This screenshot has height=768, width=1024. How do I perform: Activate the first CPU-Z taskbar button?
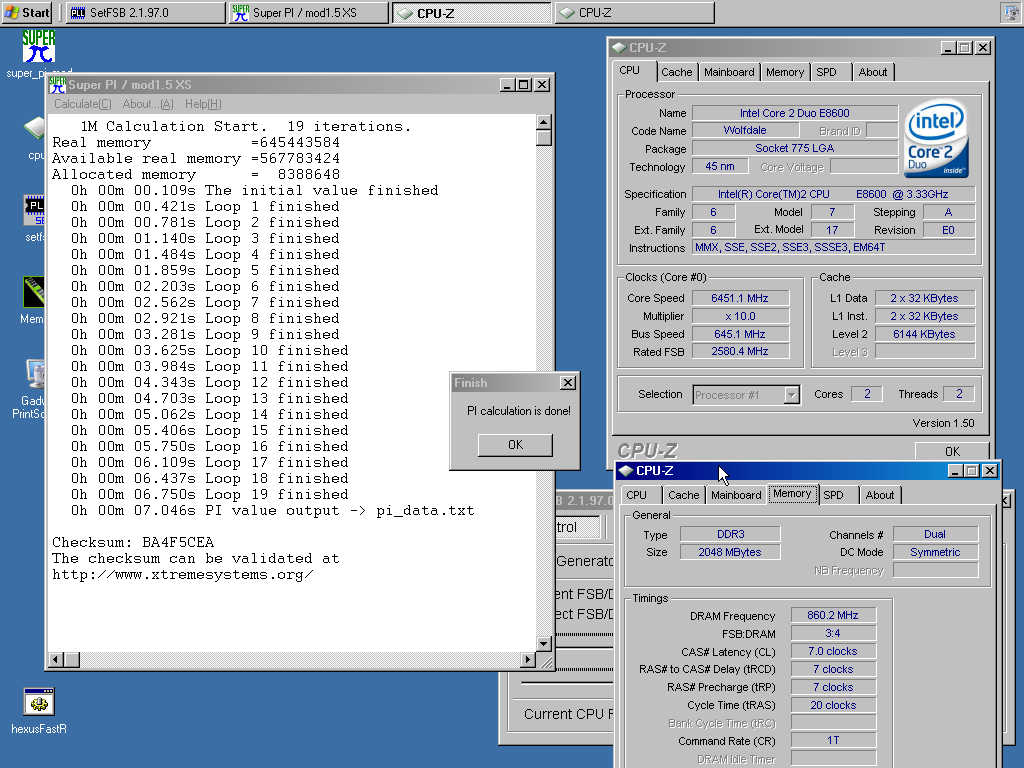click(472, 12)
